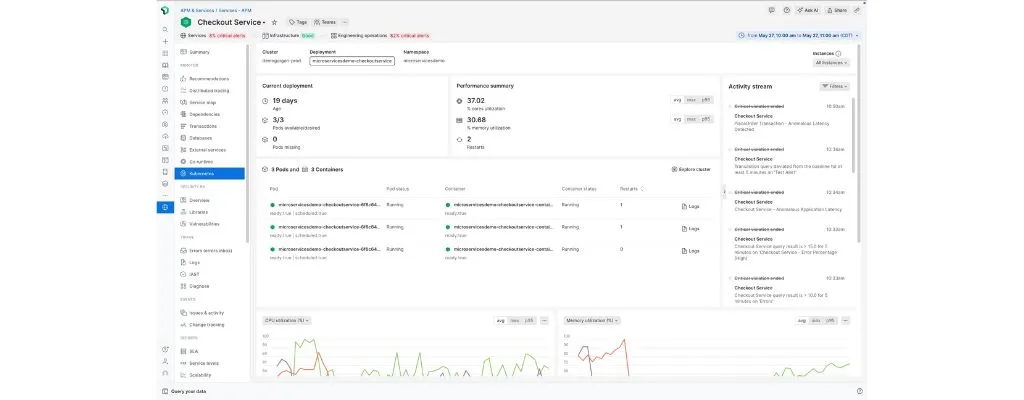Click Explore cluster
Screen dimensions: 1024x400
click(691, 169)
